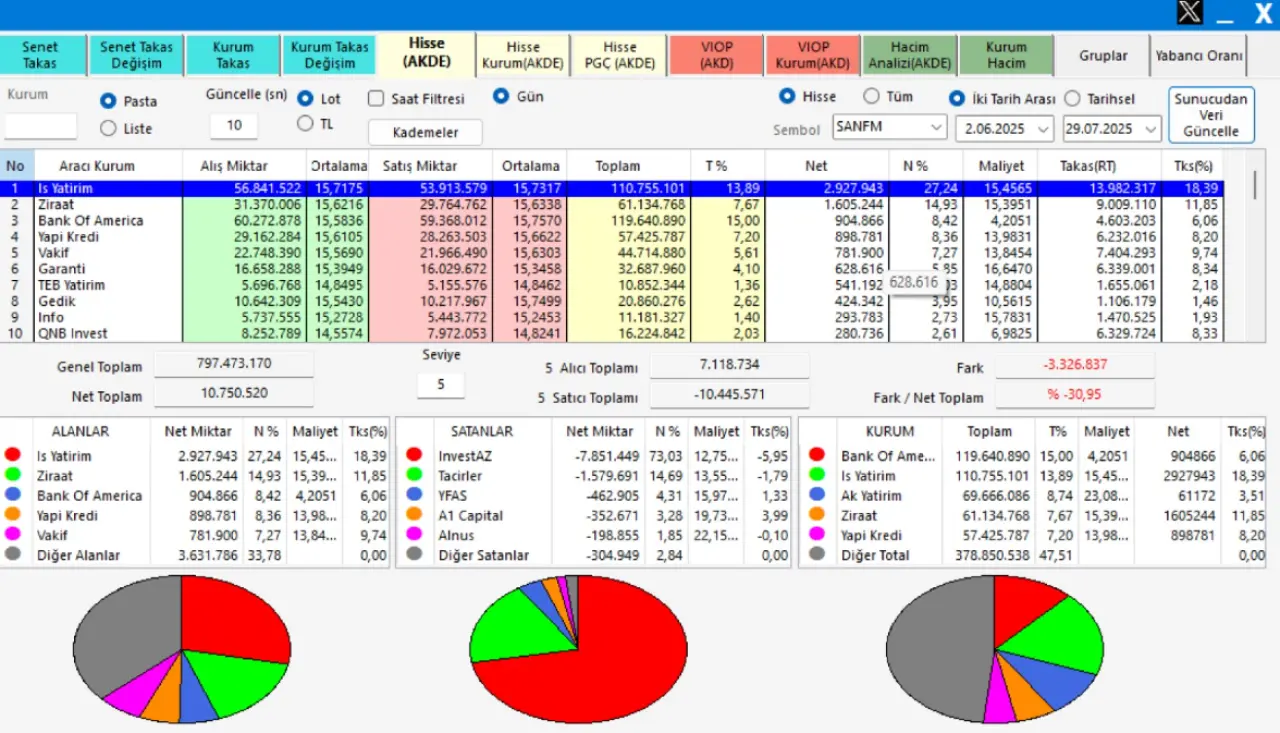Select the TL radio option
The height and width of the screenshot is (733, 1280).
[305, 124]
